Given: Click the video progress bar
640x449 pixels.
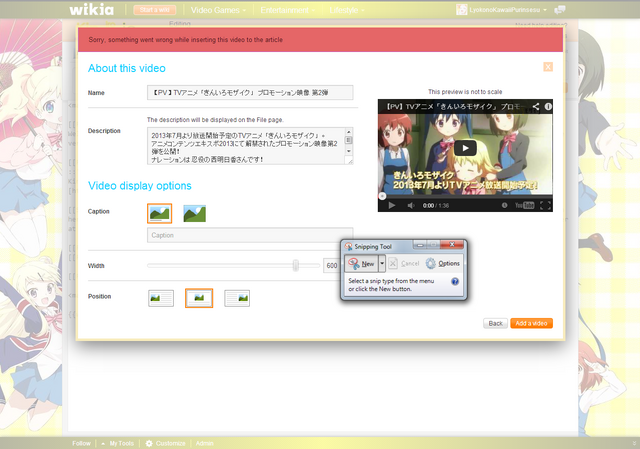Looking at the screenshot, I should coord(465,196).
